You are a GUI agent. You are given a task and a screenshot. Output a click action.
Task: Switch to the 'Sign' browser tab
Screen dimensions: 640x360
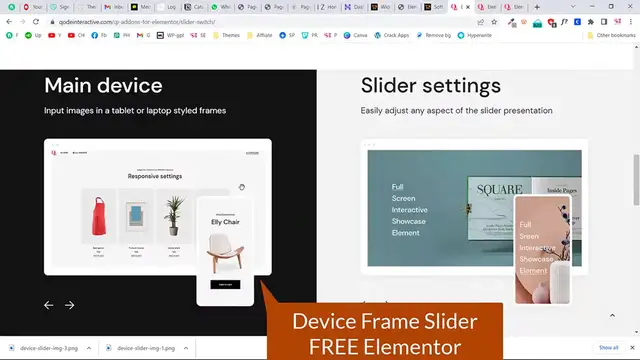click(60, 7)
